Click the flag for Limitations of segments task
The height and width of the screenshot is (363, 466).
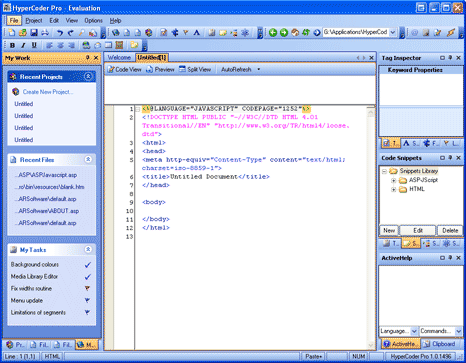[x=87, y=313]
